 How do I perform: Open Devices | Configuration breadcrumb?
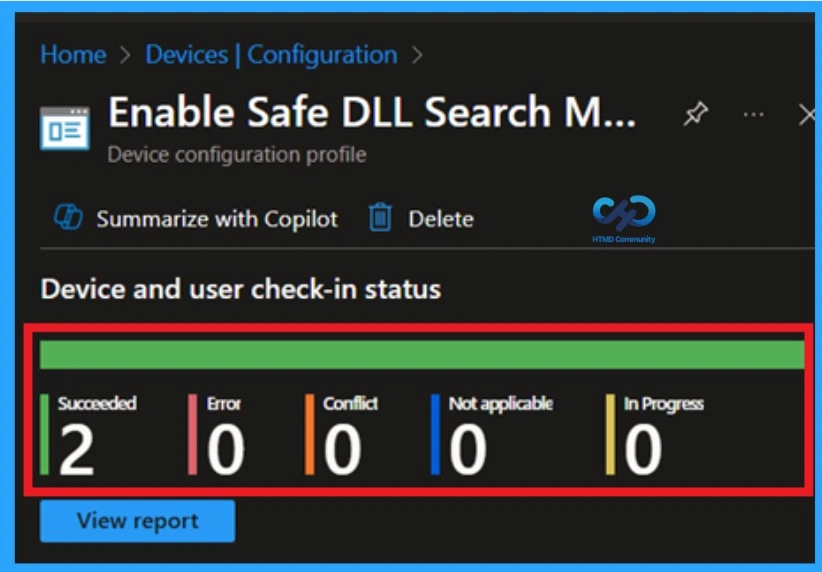(x=271, y=55)
